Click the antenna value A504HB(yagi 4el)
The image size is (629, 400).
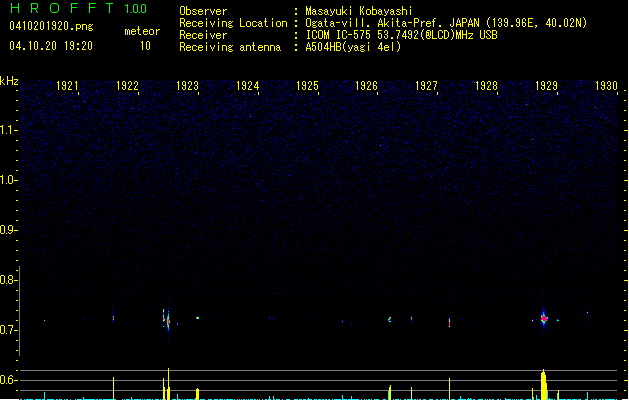[x=353, y=47]
